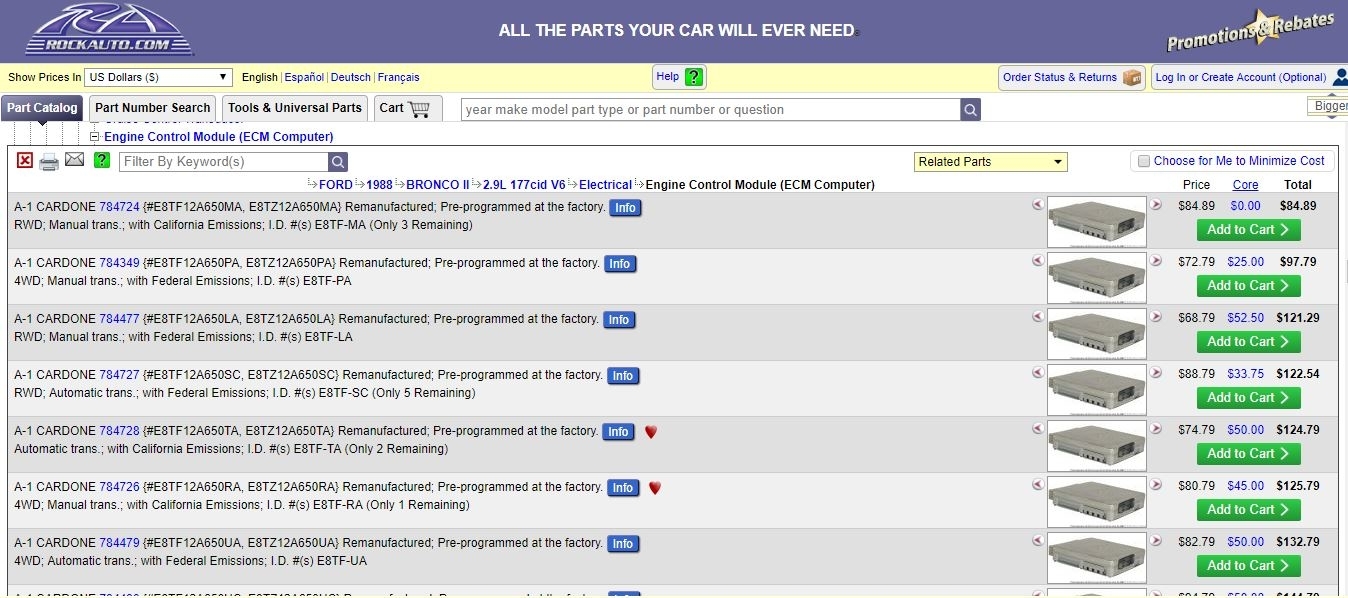Click previous image arrow for part 784724
The height and width of the screenshot is (598, 1348).
[1038, 205]
